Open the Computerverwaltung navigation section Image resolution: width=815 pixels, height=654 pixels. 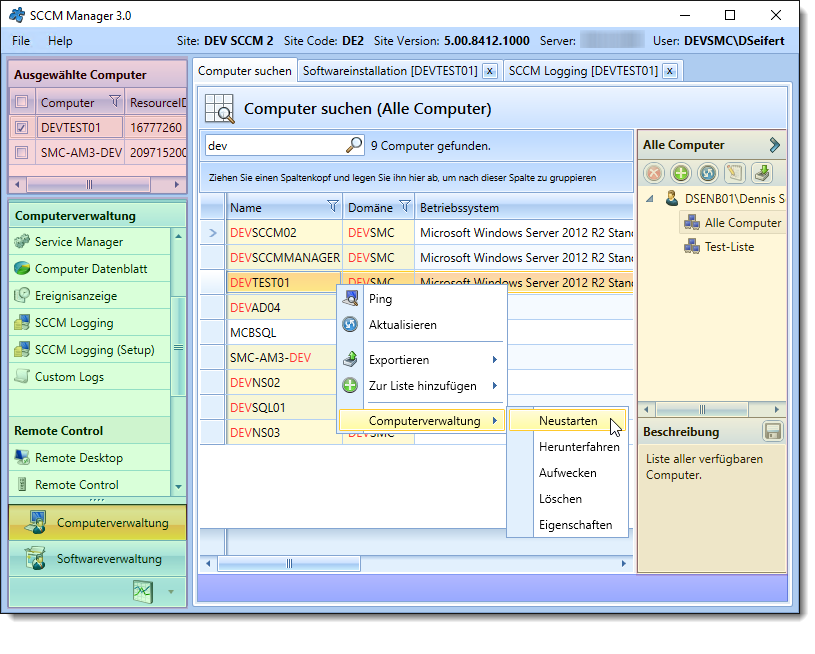(x=98, y=522)
